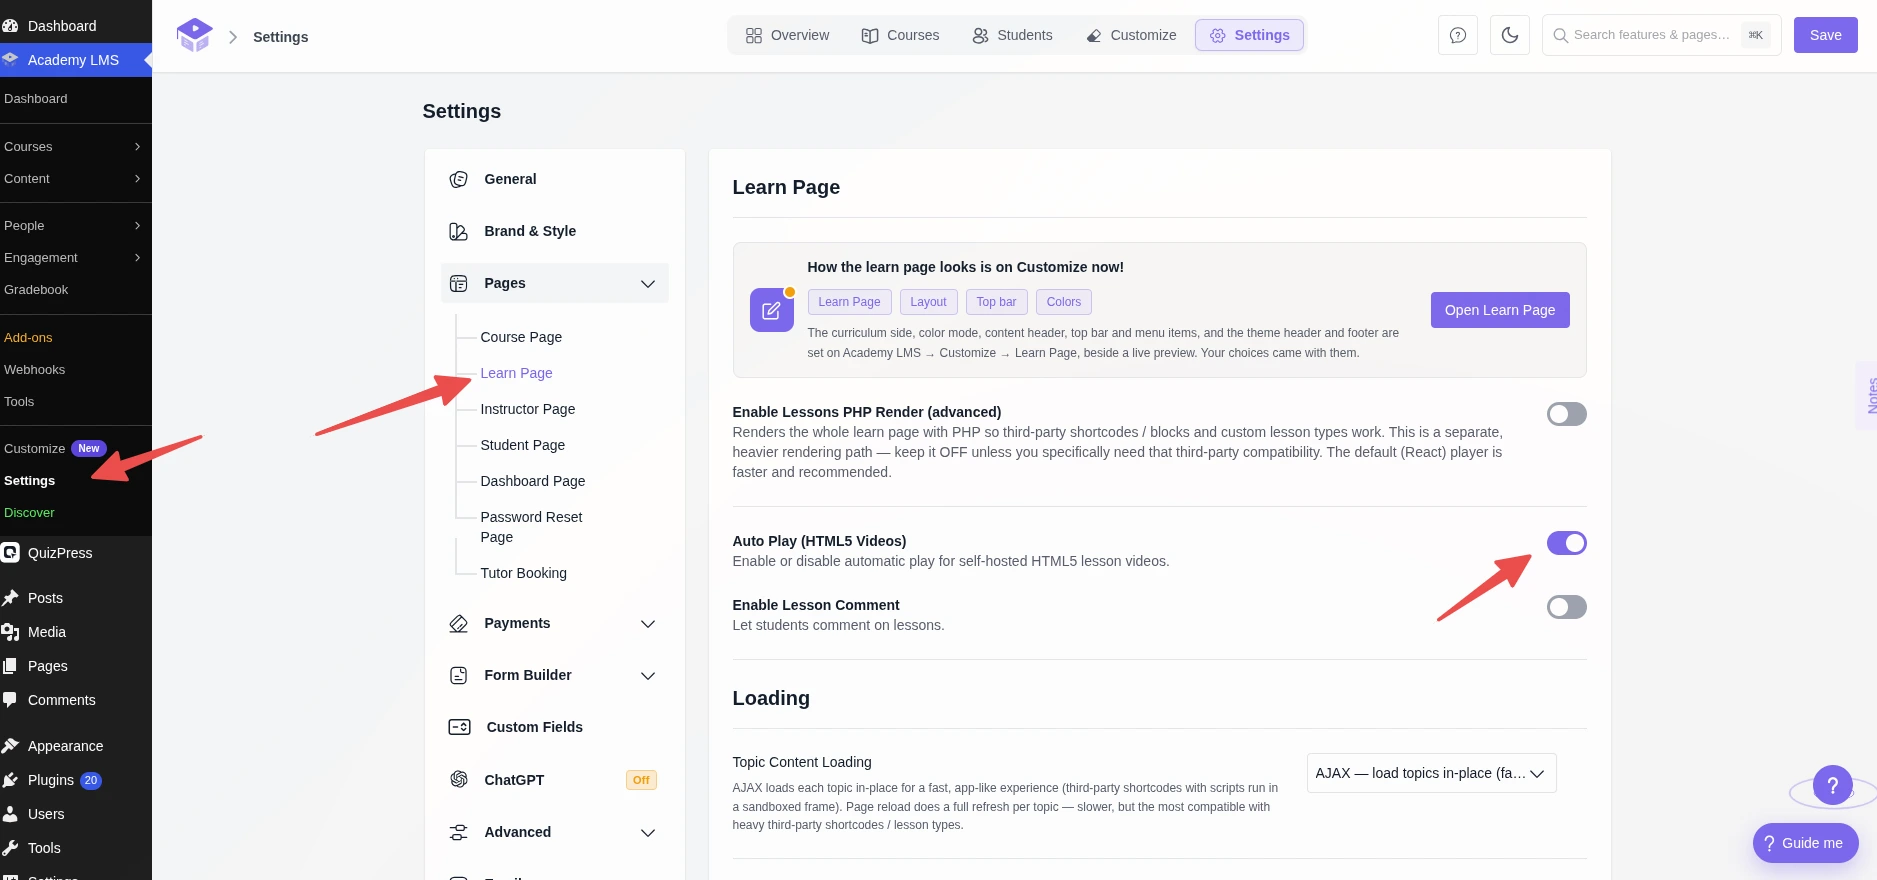
Task: Click the Plugins icon in sidebar
Action: 11,780
